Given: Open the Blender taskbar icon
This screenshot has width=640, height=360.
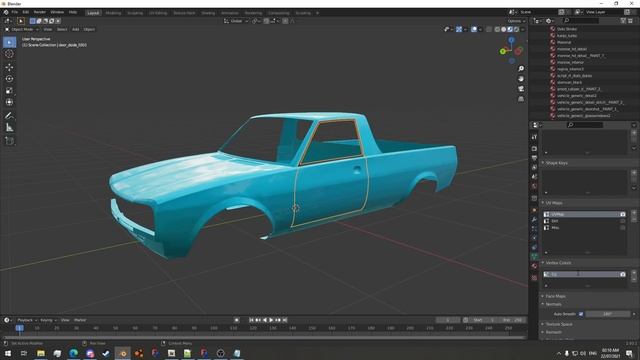Looking at the screenshot, I should point(122,353).
